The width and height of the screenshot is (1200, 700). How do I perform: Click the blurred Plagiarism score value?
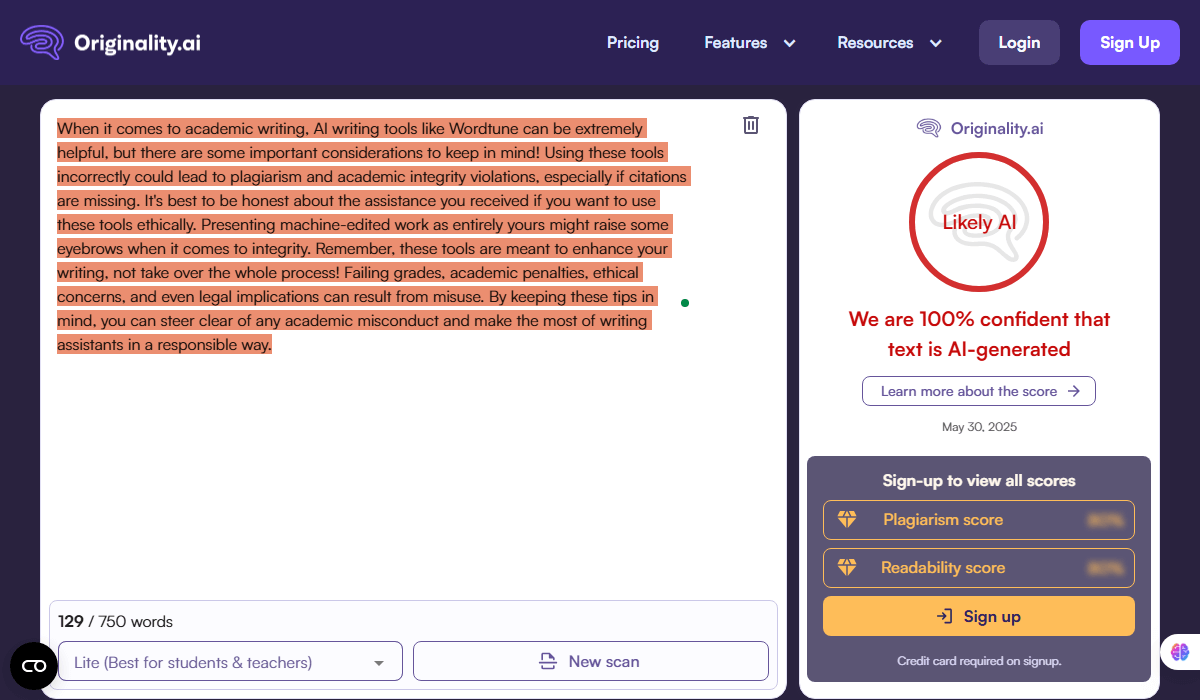tap(1105, 520)
